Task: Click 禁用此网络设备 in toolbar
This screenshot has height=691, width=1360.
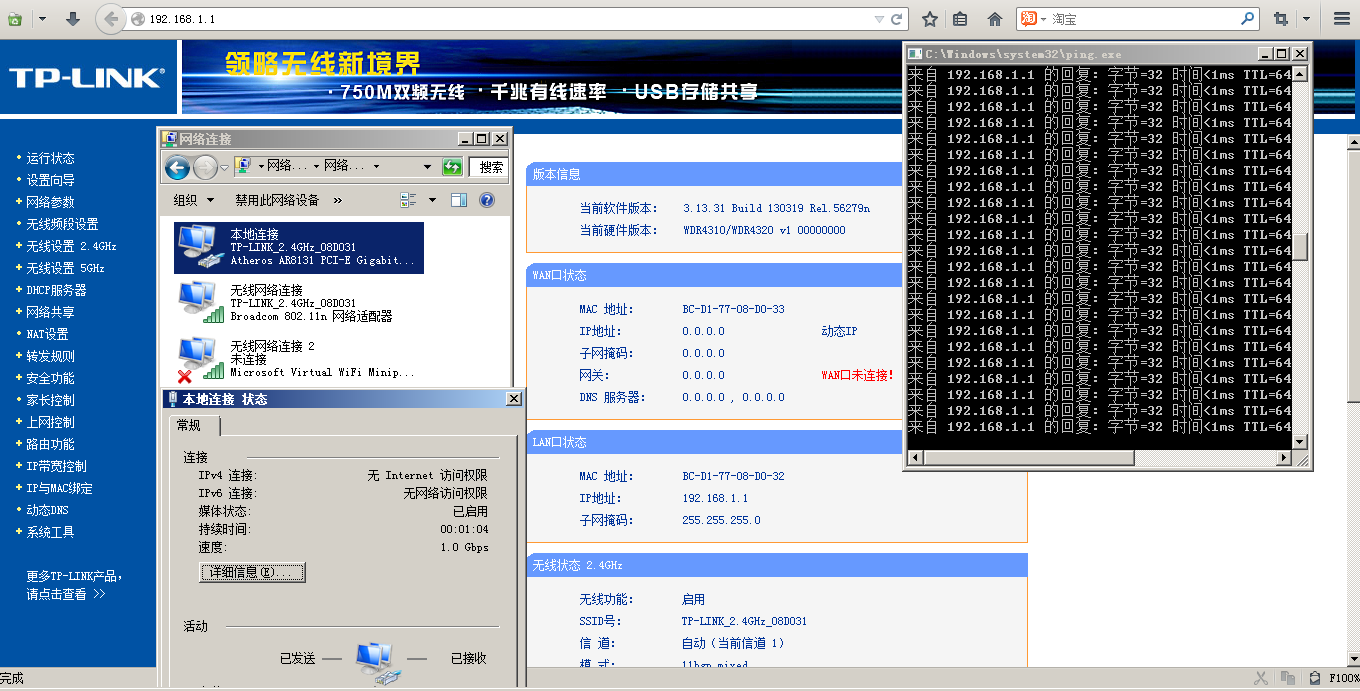Action: point(277,200)
